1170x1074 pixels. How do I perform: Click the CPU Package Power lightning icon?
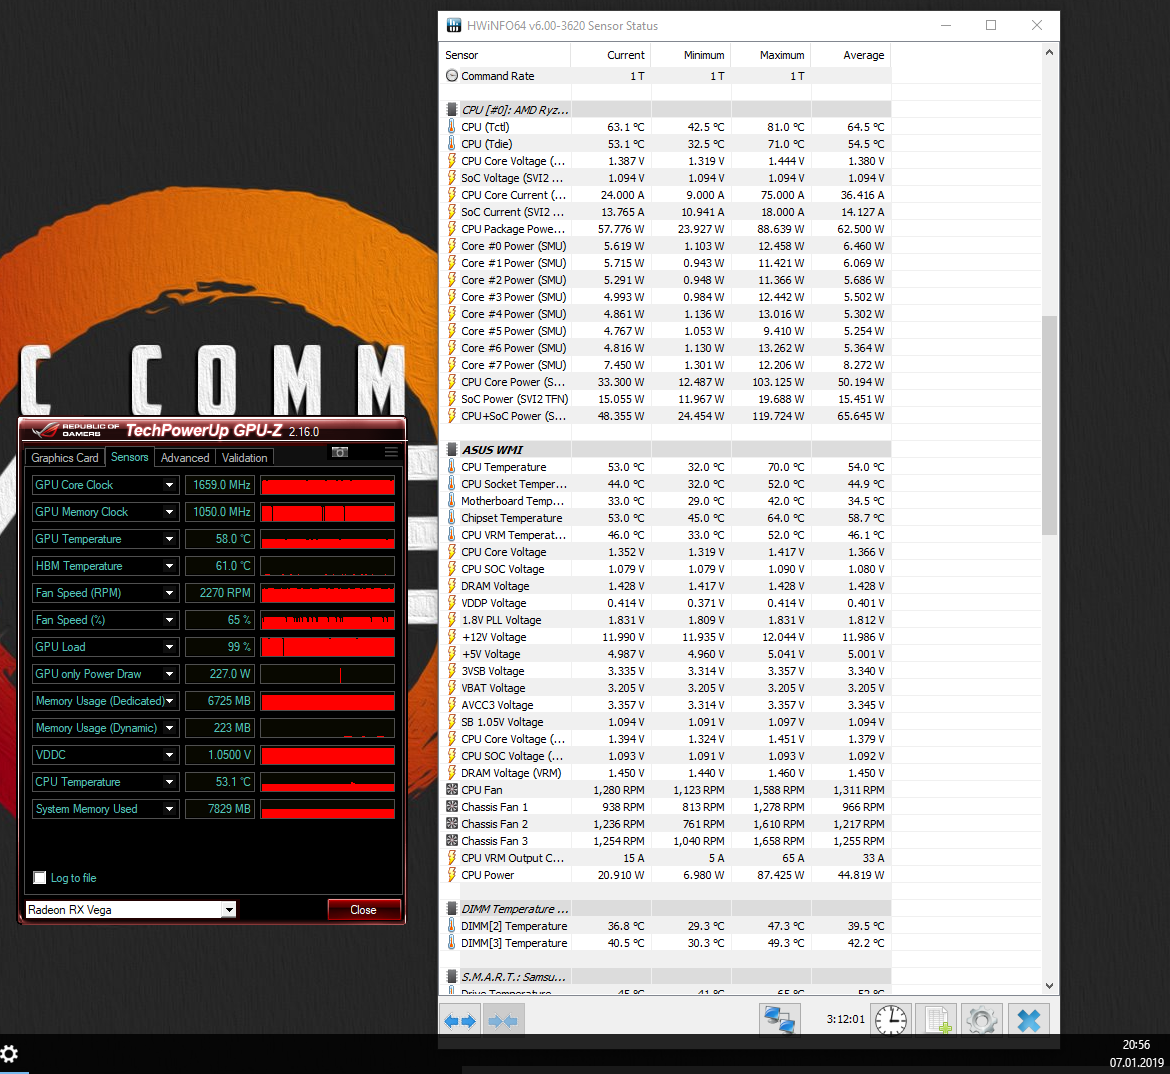pos(451,228)
